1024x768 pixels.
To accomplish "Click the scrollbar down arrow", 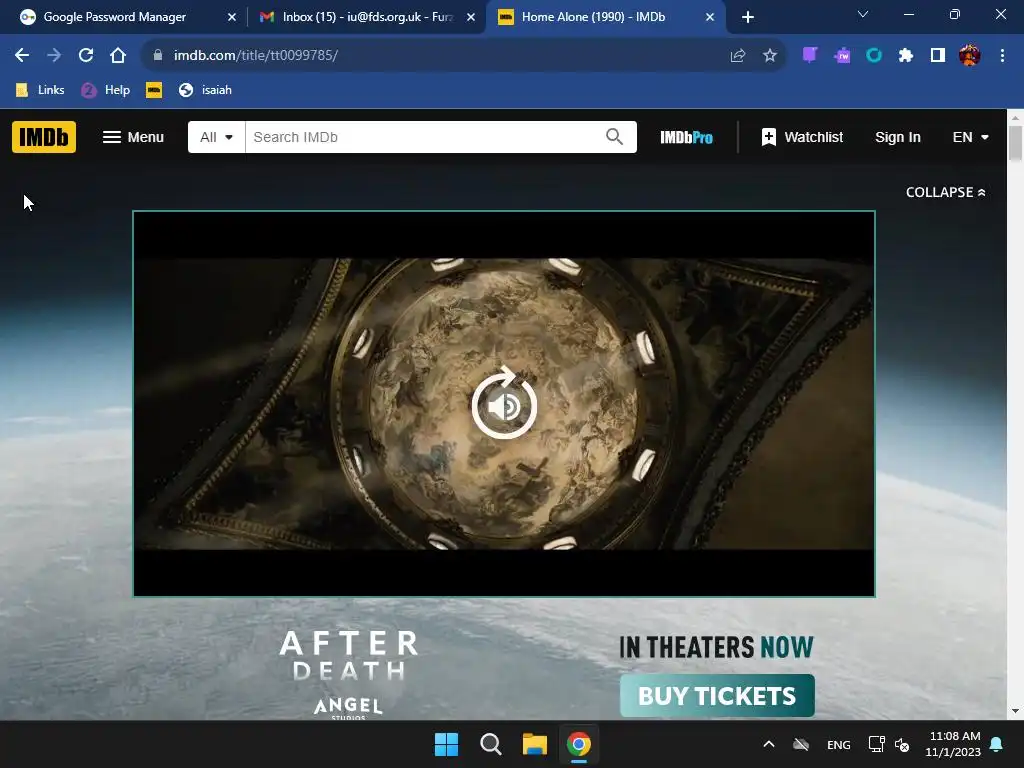I will point(1016,711).
